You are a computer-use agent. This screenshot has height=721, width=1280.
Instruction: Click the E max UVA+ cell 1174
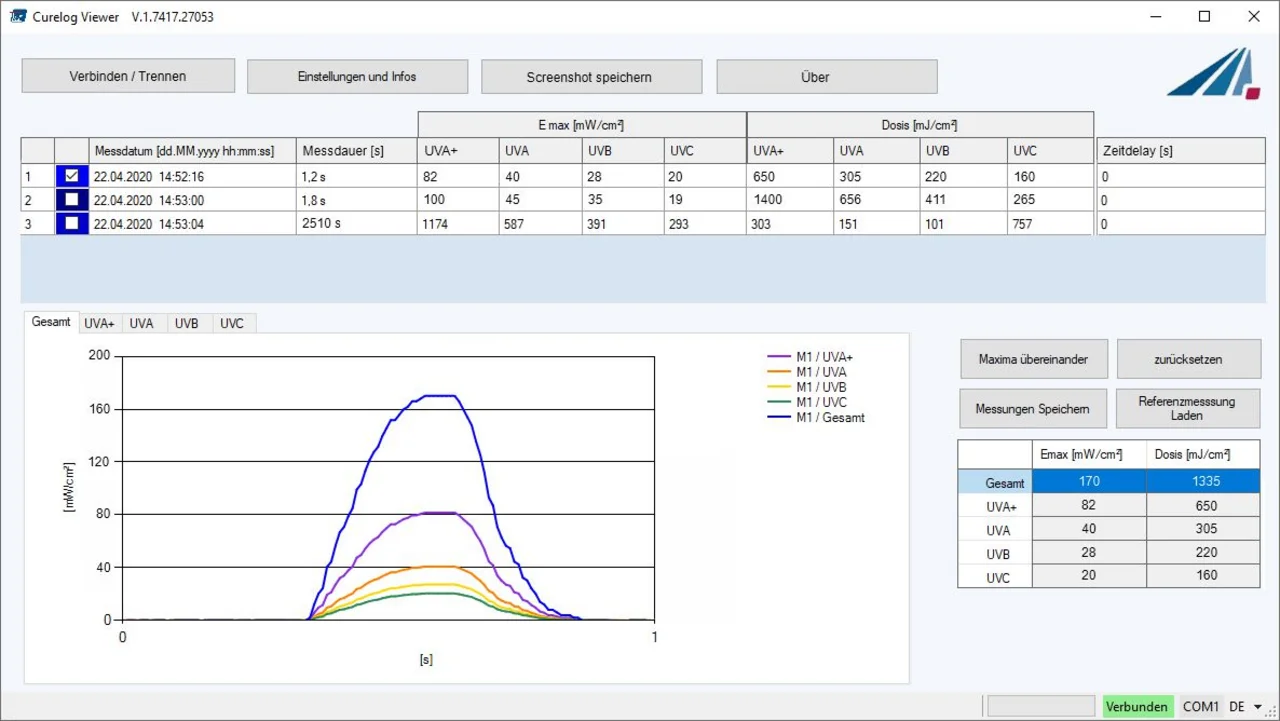(x=459, y=224)
